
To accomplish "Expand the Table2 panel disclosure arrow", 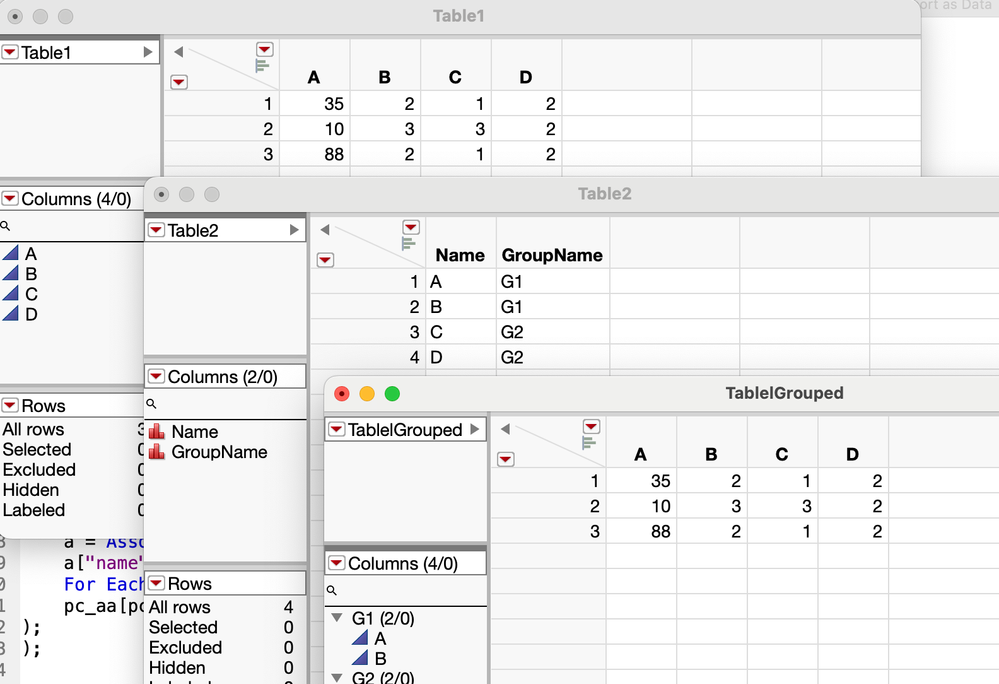I will click(294, 230).
